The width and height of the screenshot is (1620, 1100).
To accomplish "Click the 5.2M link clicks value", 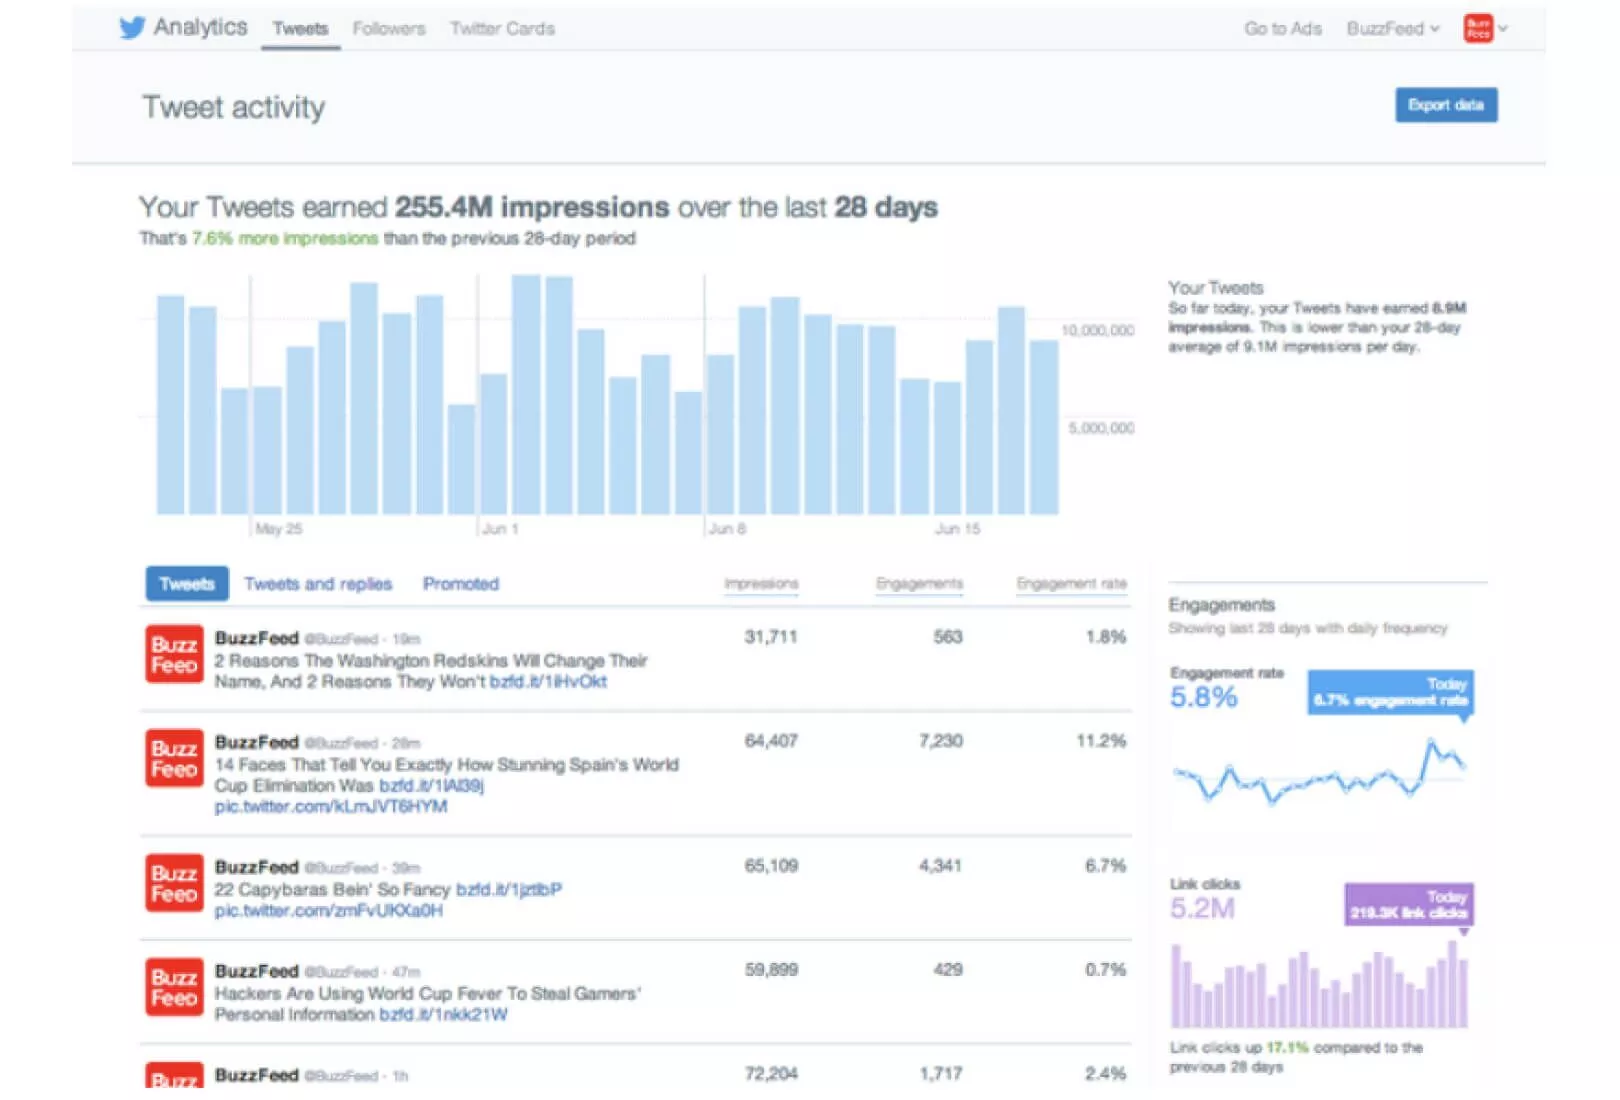I will click(1202, 908).
